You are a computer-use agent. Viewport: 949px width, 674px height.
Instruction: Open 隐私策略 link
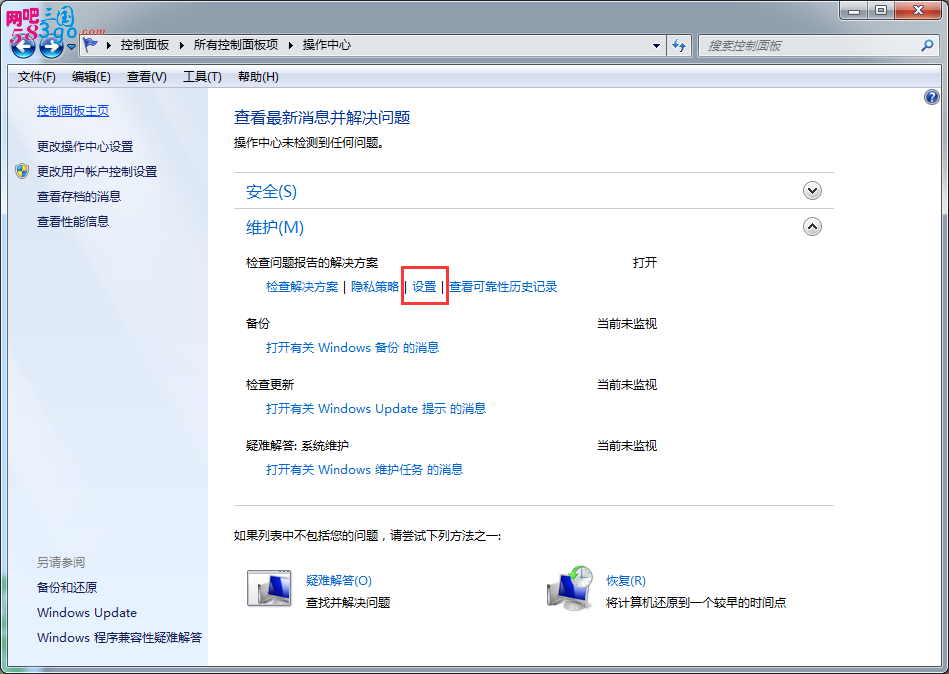[375, 287]
